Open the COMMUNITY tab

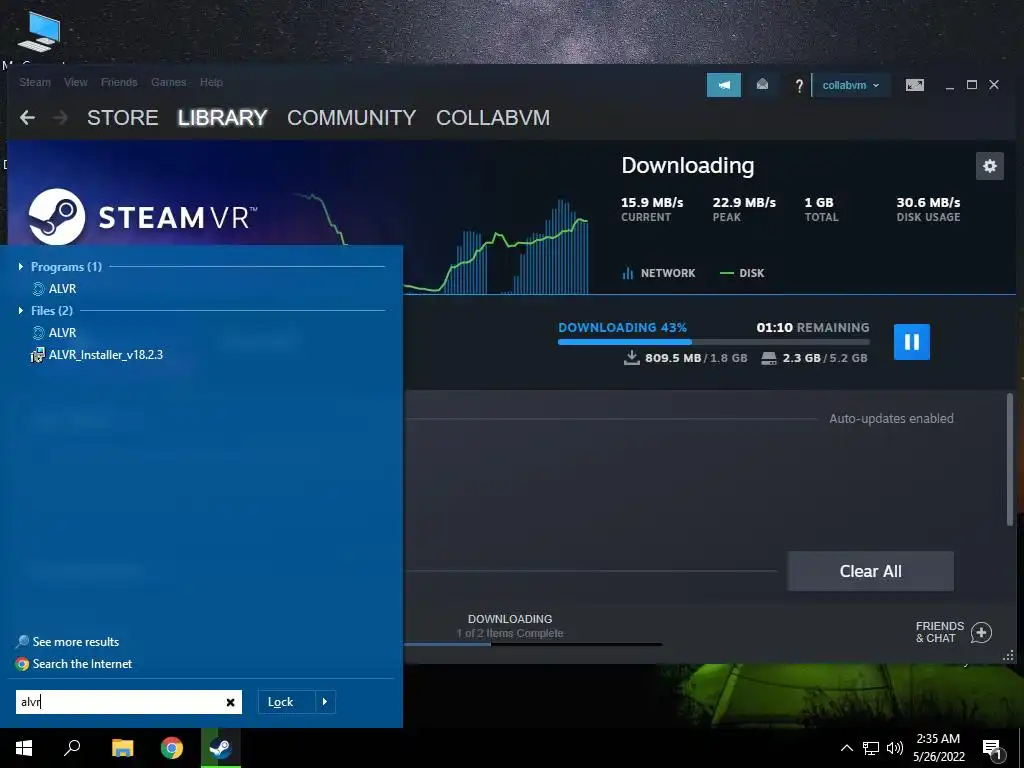click(x=351, y=118)
